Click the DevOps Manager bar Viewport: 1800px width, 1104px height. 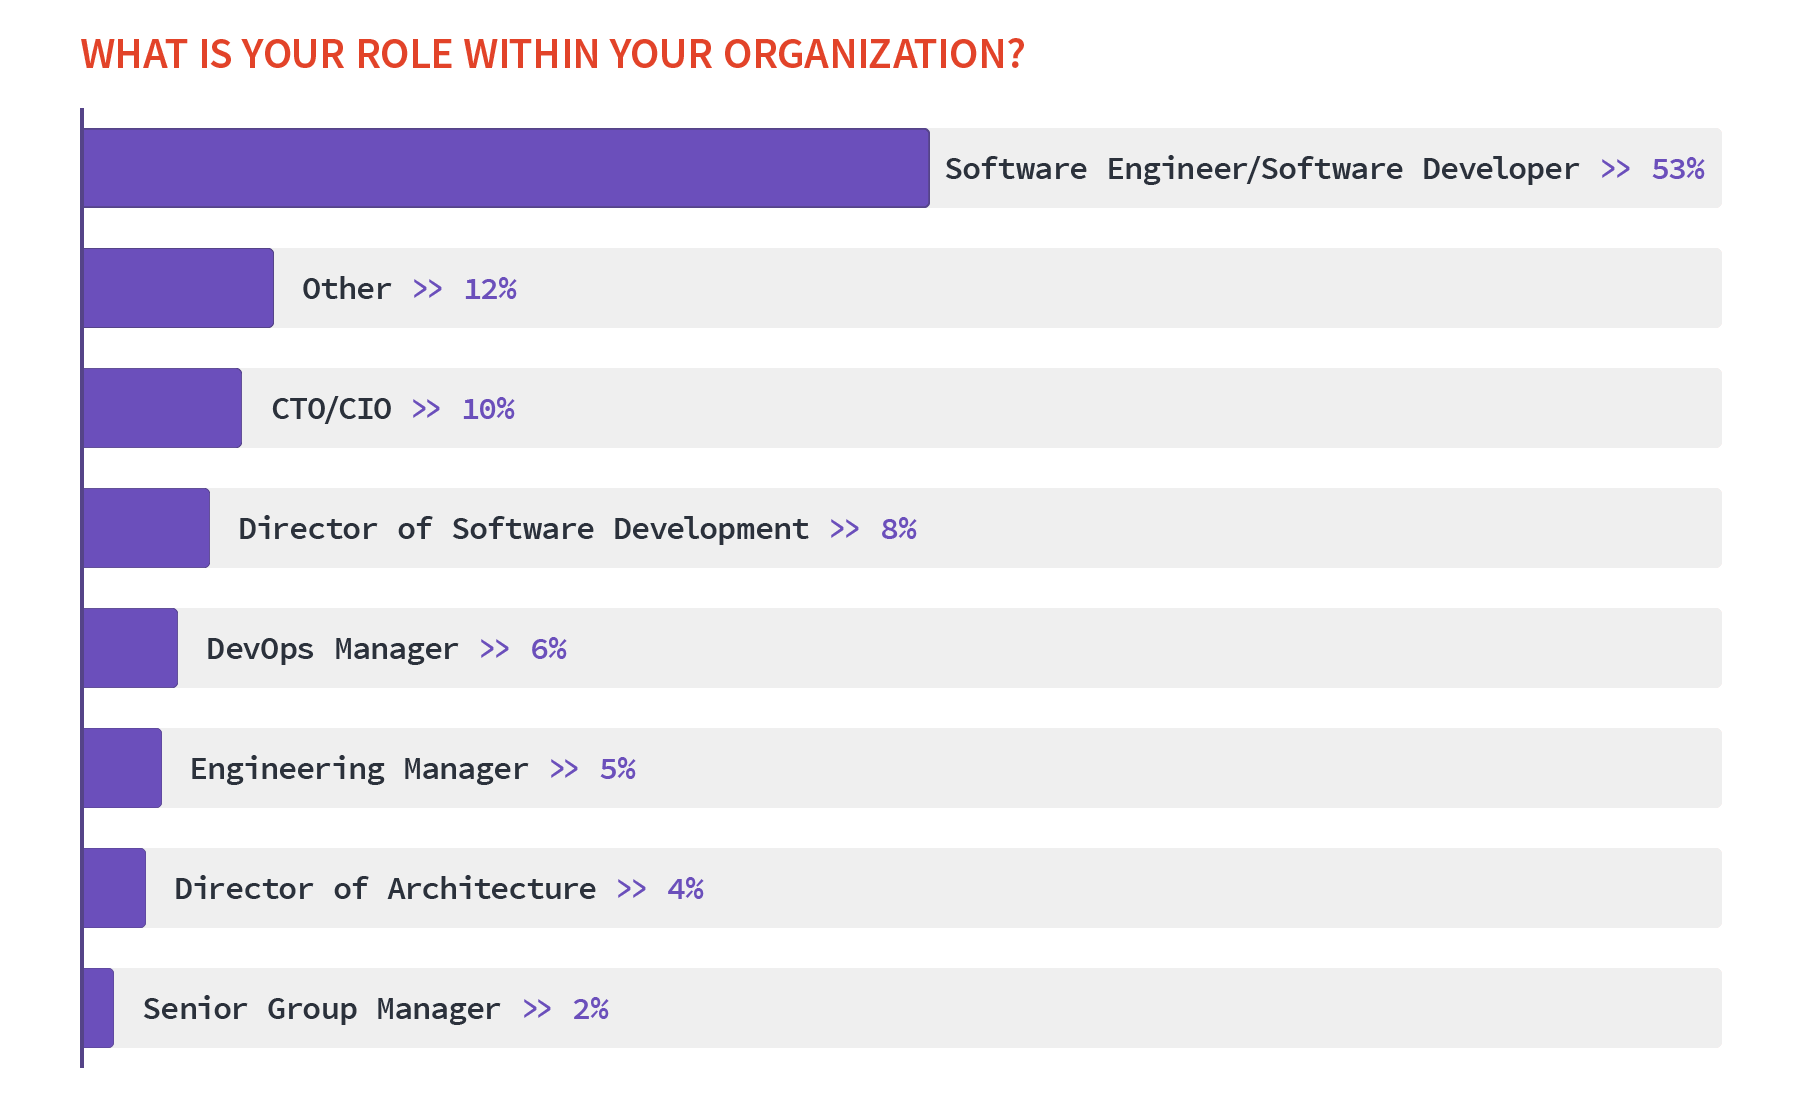(x=128, y=647)
